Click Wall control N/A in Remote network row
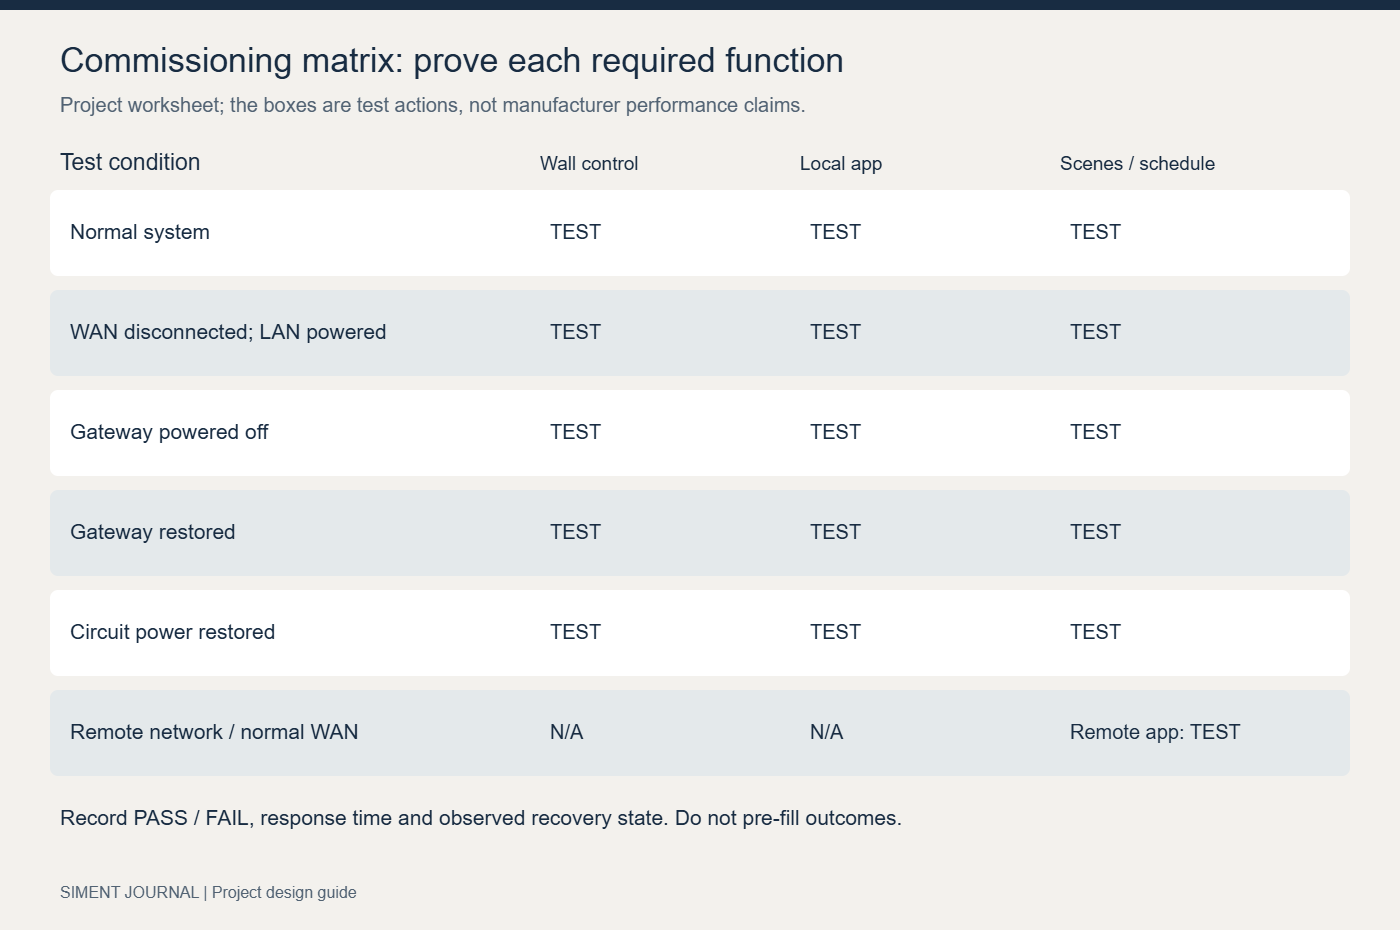 tap(566, 732)
